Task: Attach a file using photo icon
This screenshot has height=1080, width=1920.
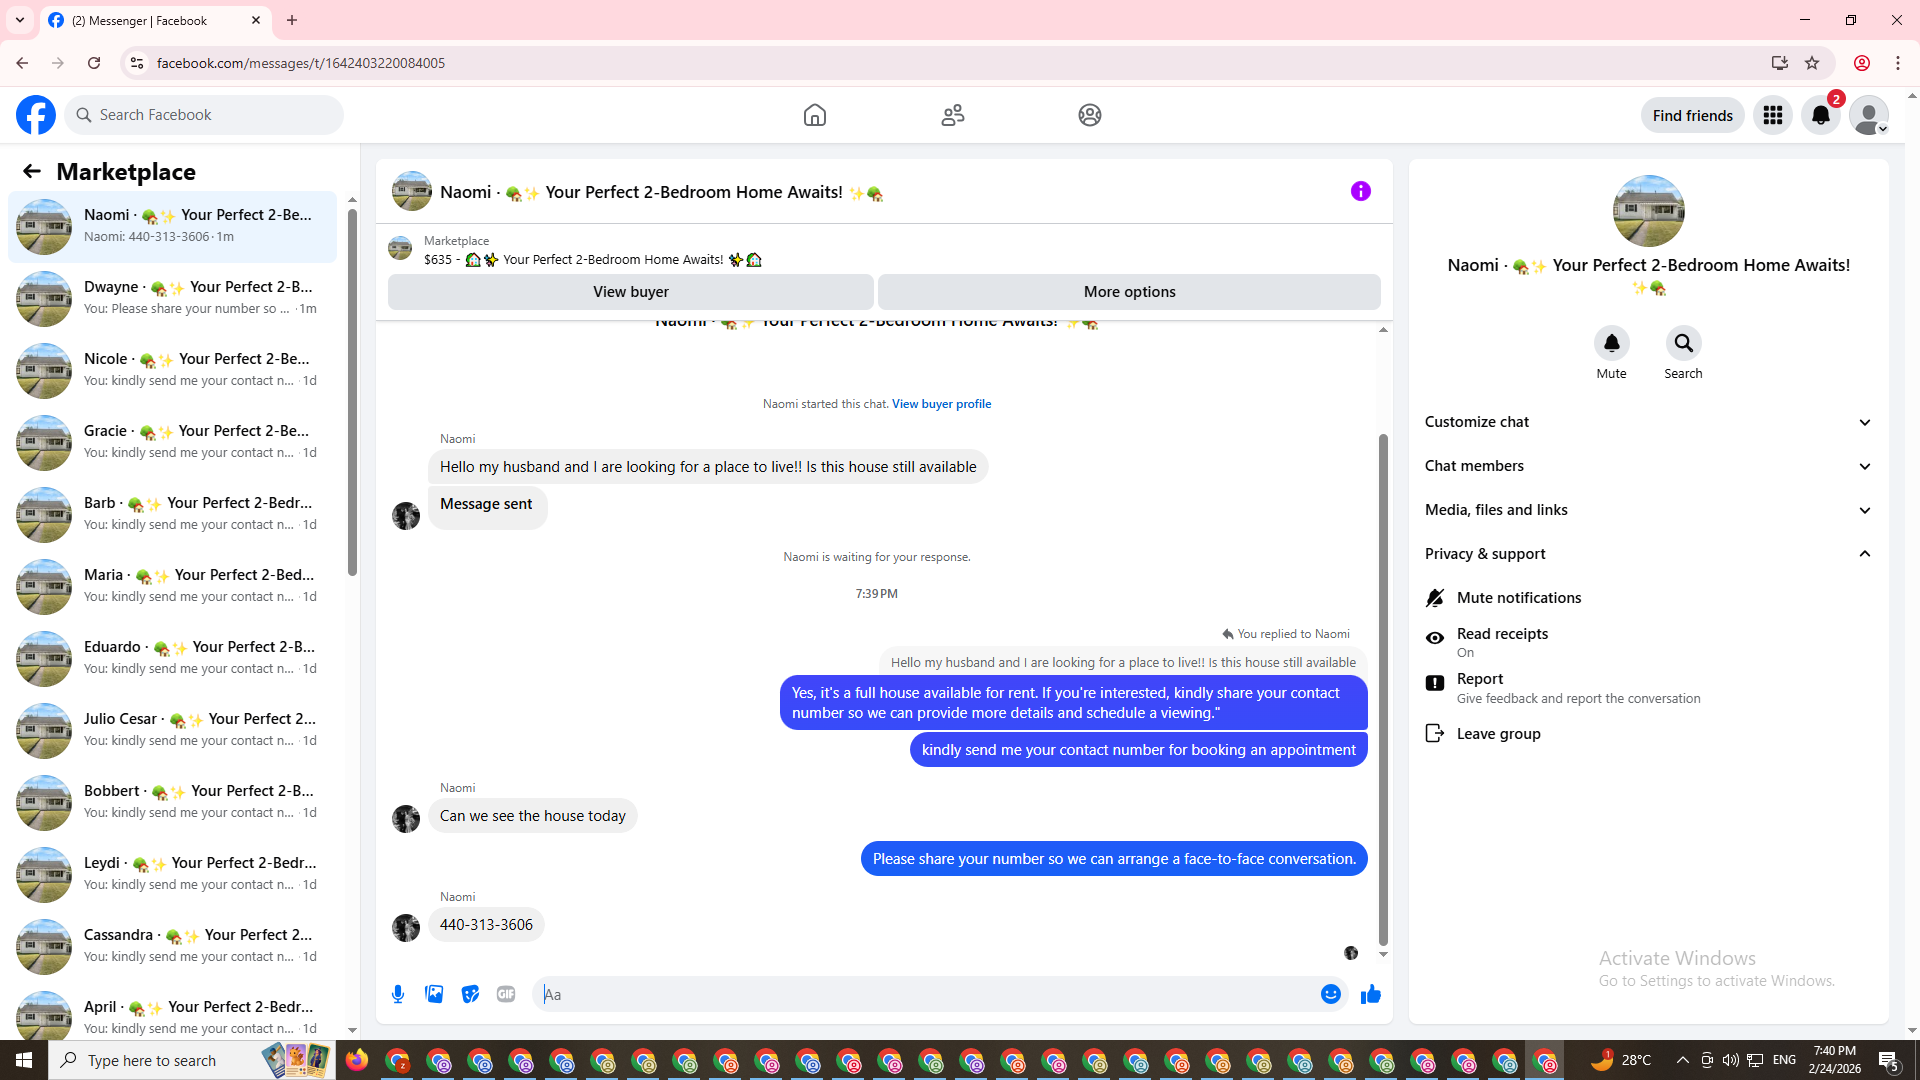Action: tap(434, 994)
